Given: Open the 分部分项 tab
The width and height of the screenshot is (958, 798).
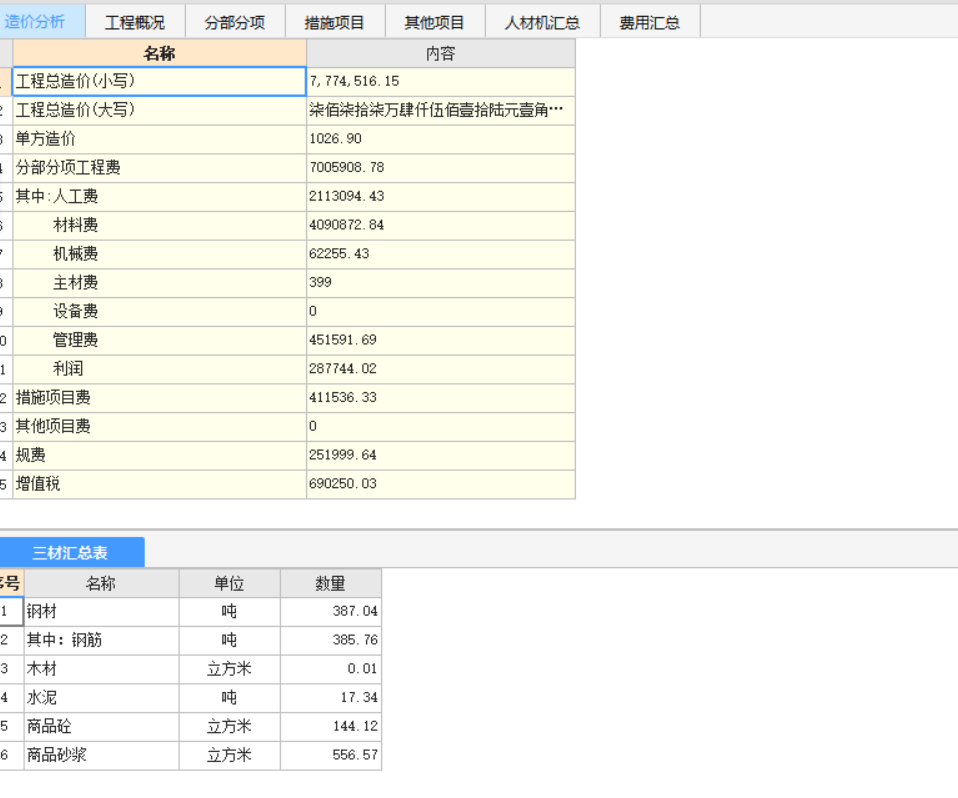Looking at the screenshot, I should [235, 22].
